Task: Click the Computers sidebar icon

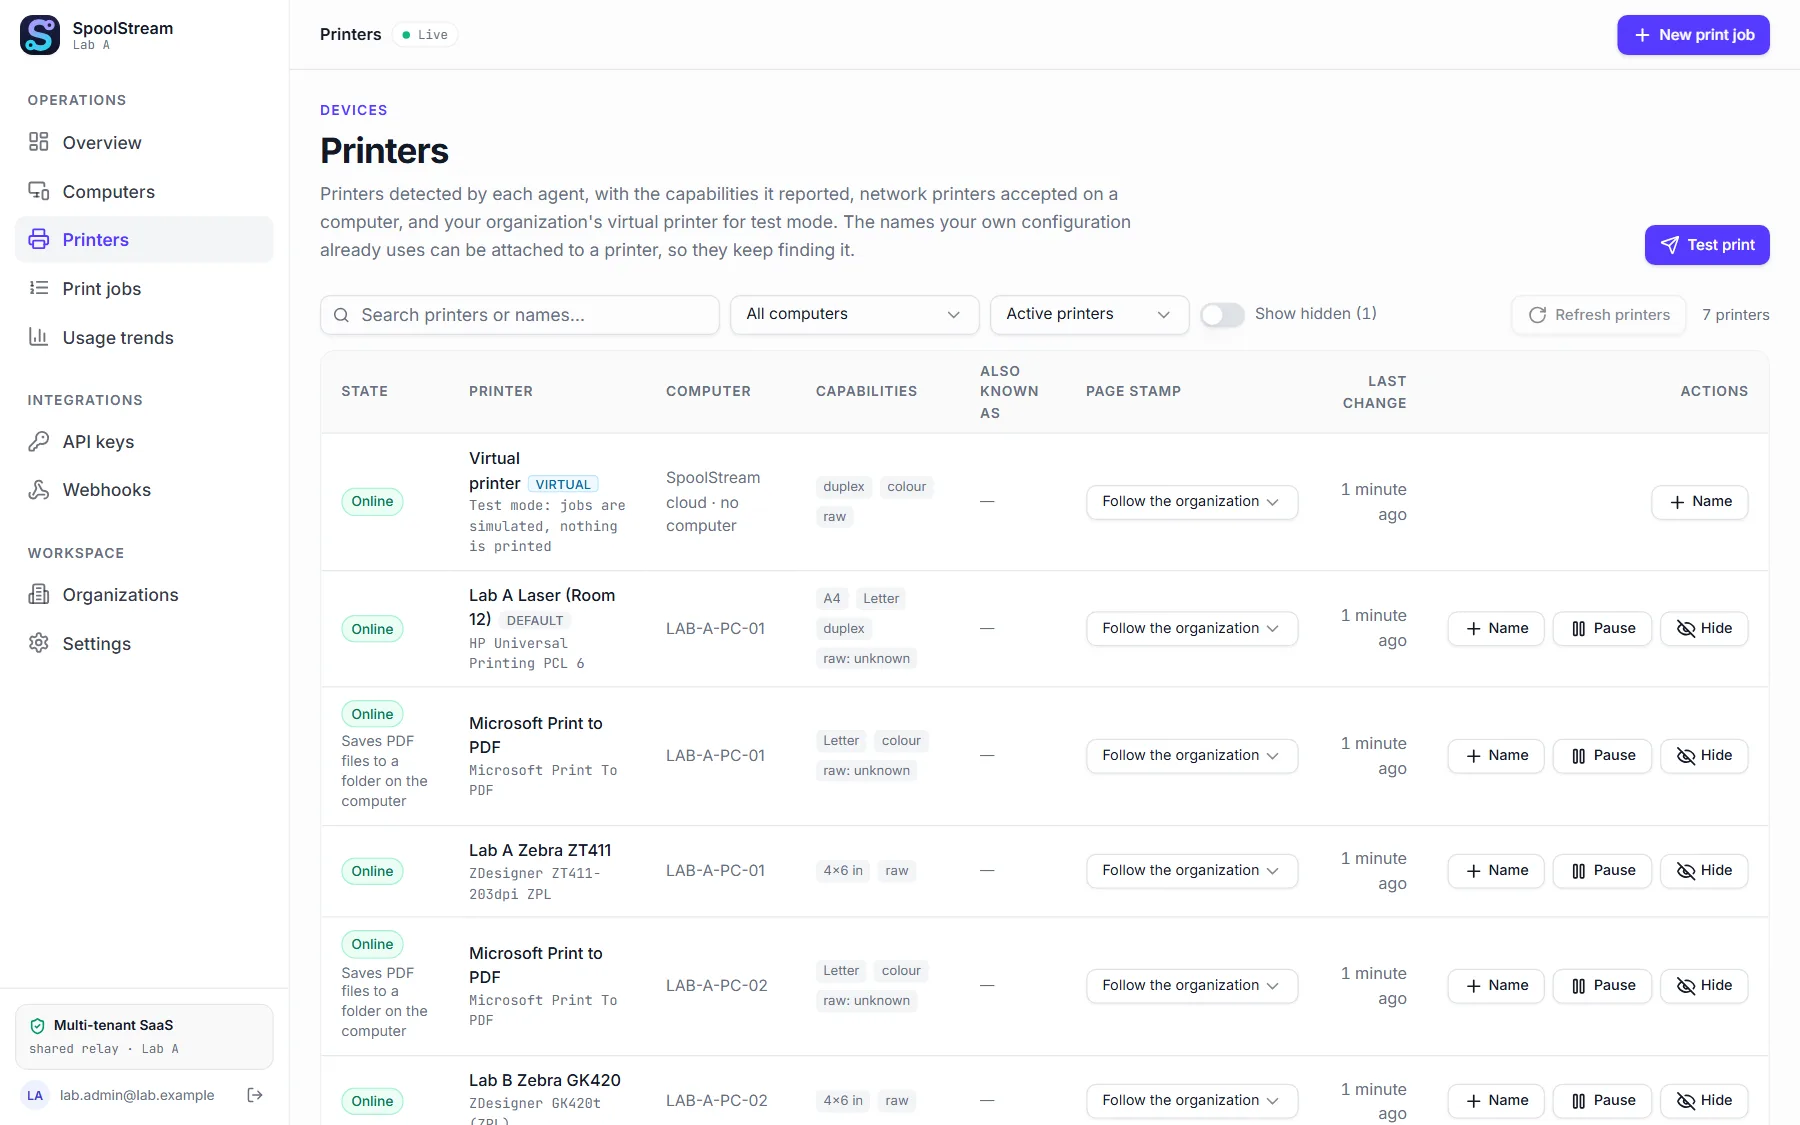Action: pos(39,191)
